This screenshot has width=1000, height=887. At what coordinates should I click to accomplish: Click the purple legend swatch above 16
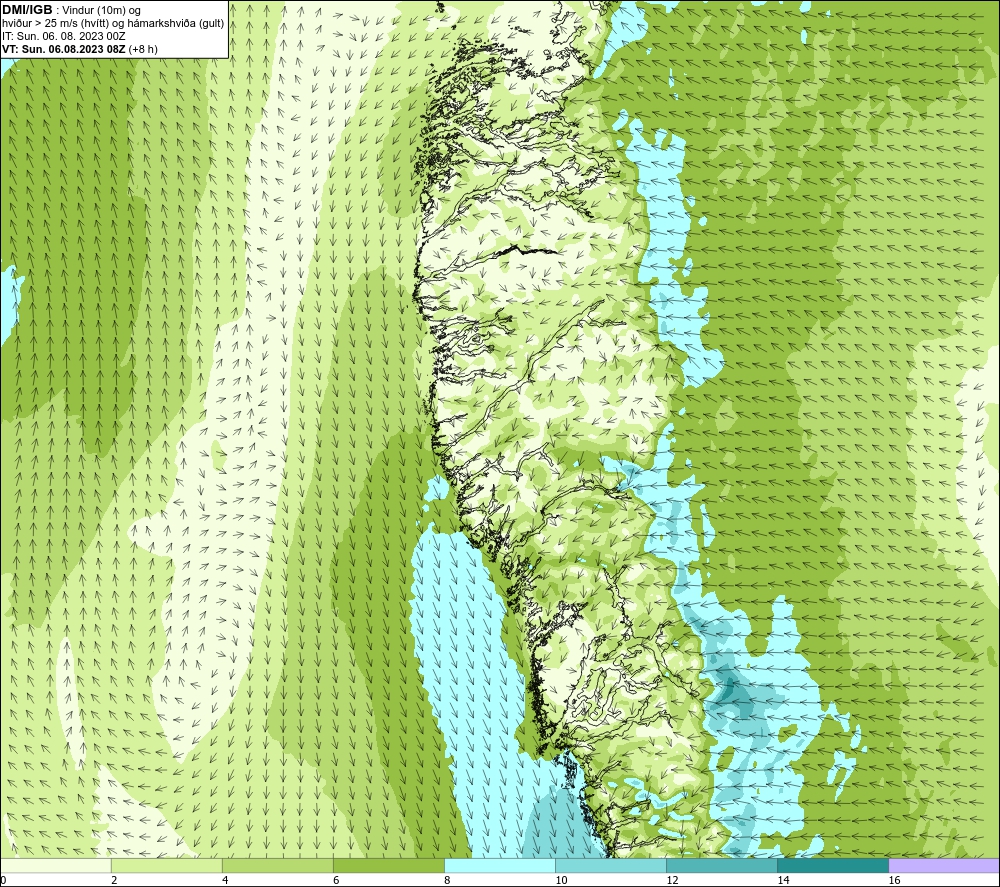pos(944,866)
